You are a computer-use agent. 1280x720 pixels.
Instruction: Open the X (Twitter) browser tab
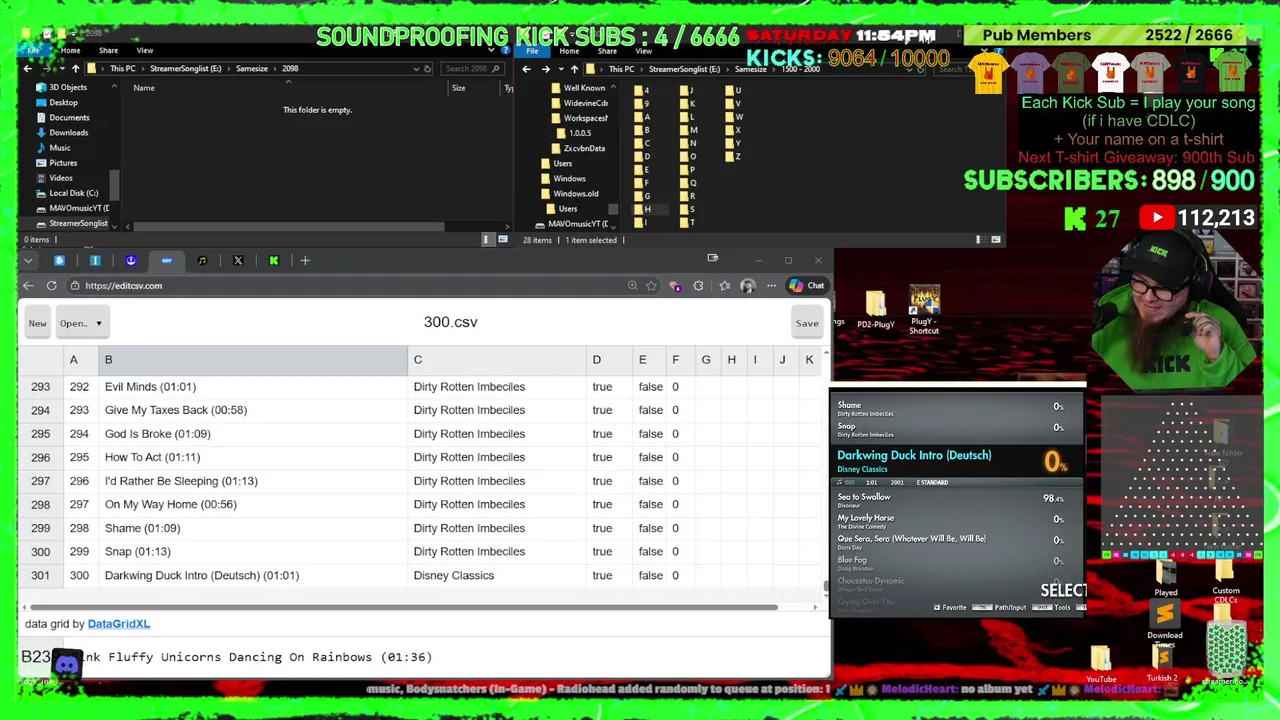click(238, 261)
